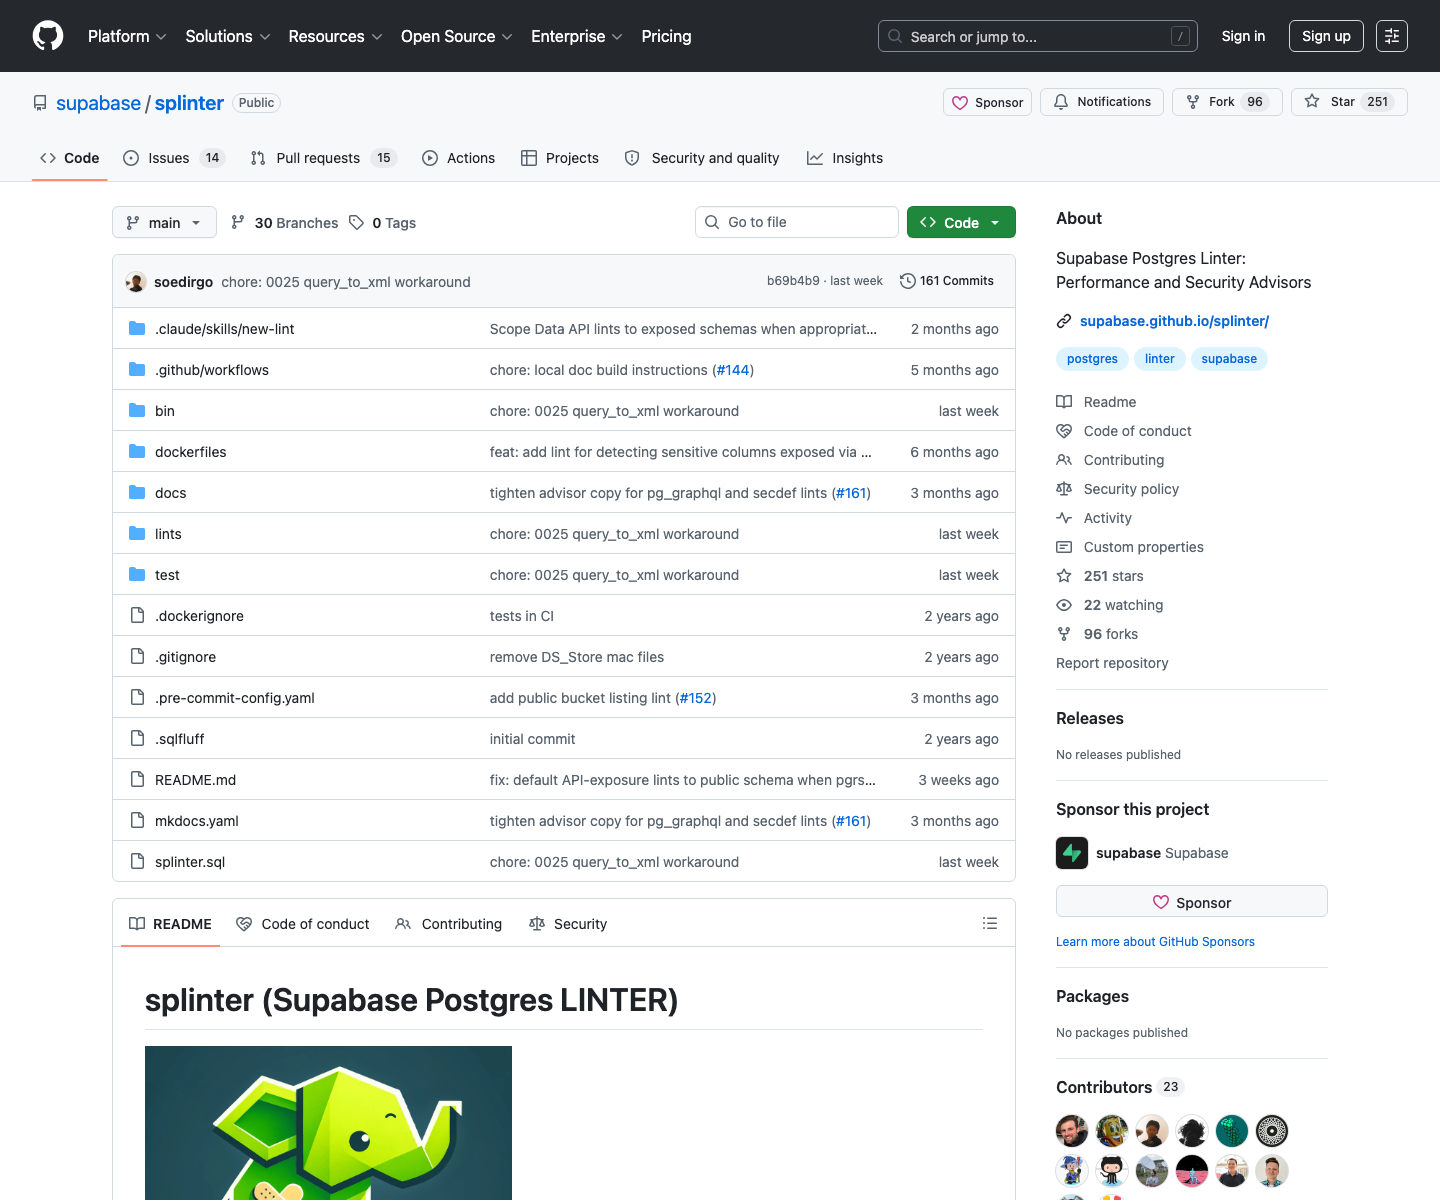Open the supabase owner link
This screenshot has height=1200, width=1440.
click(x=98, y=103)
